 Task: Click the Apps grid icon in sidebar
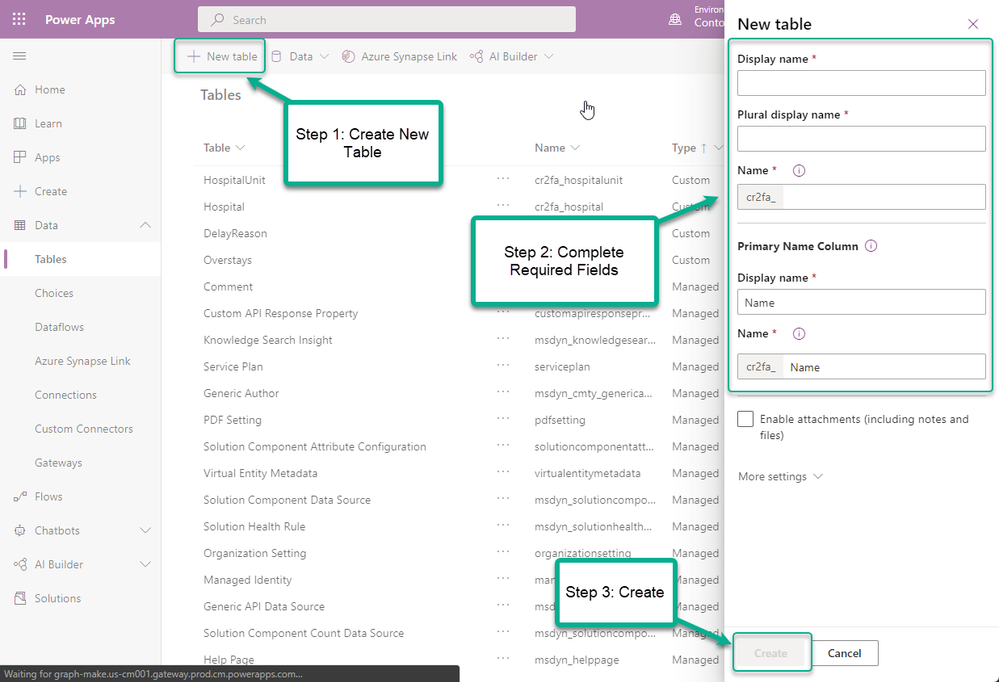tap(20, 157)
